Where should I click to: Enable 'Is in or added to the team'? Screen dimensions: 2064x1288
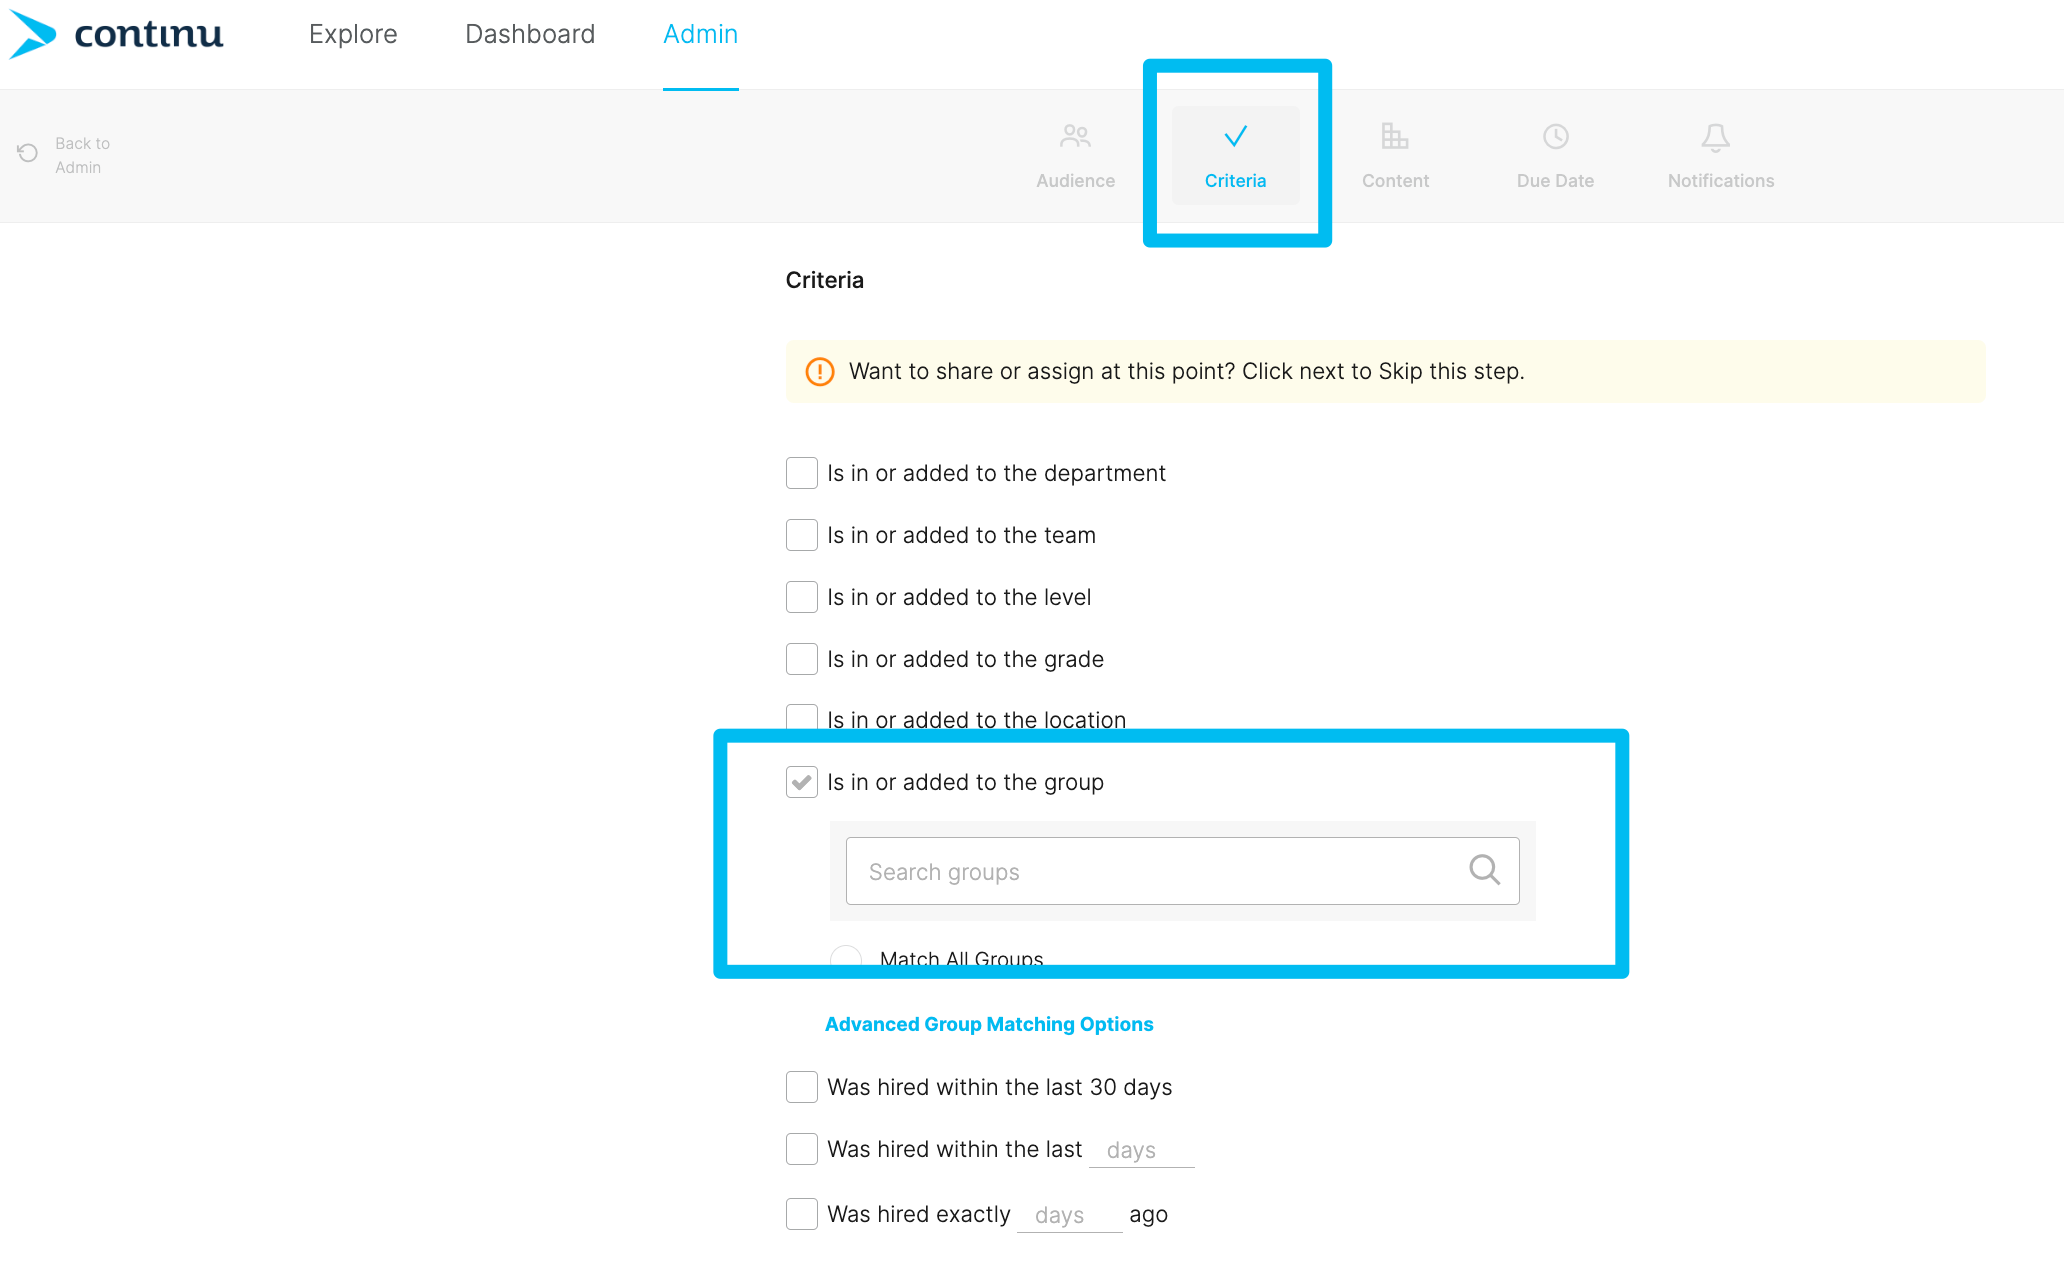(801, 535)
